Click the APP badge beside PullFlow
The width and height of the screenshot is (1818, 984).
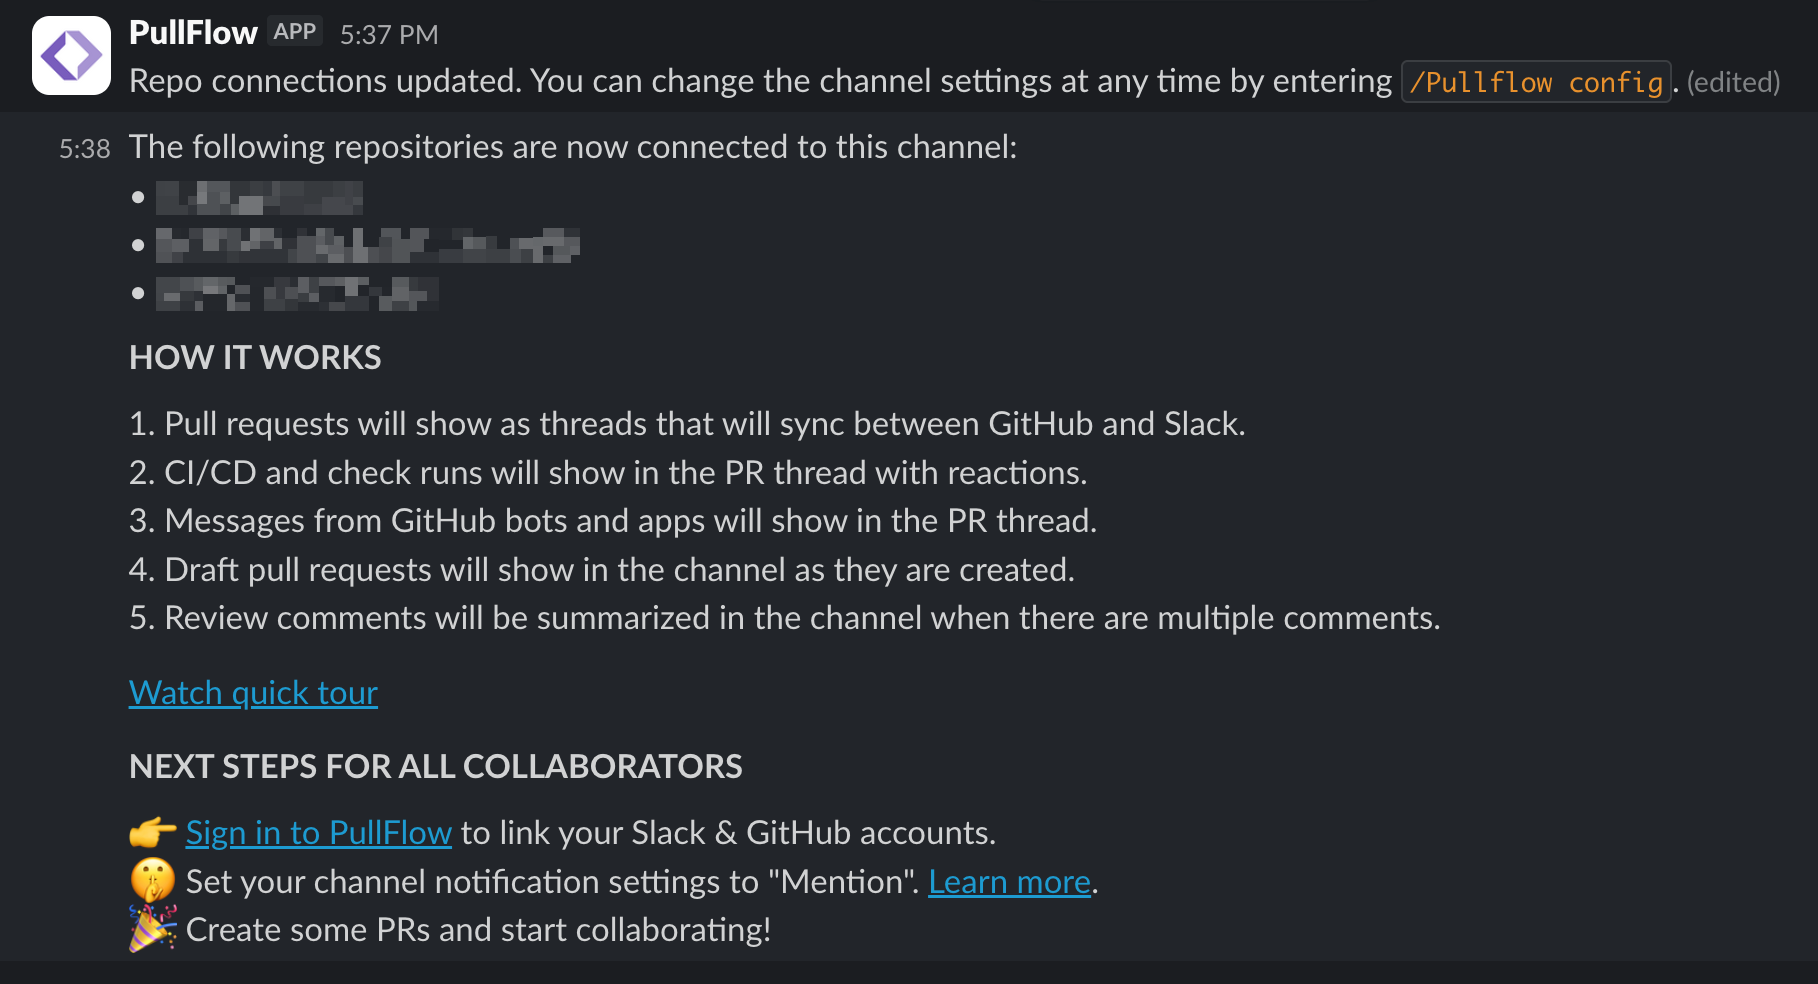295,32
